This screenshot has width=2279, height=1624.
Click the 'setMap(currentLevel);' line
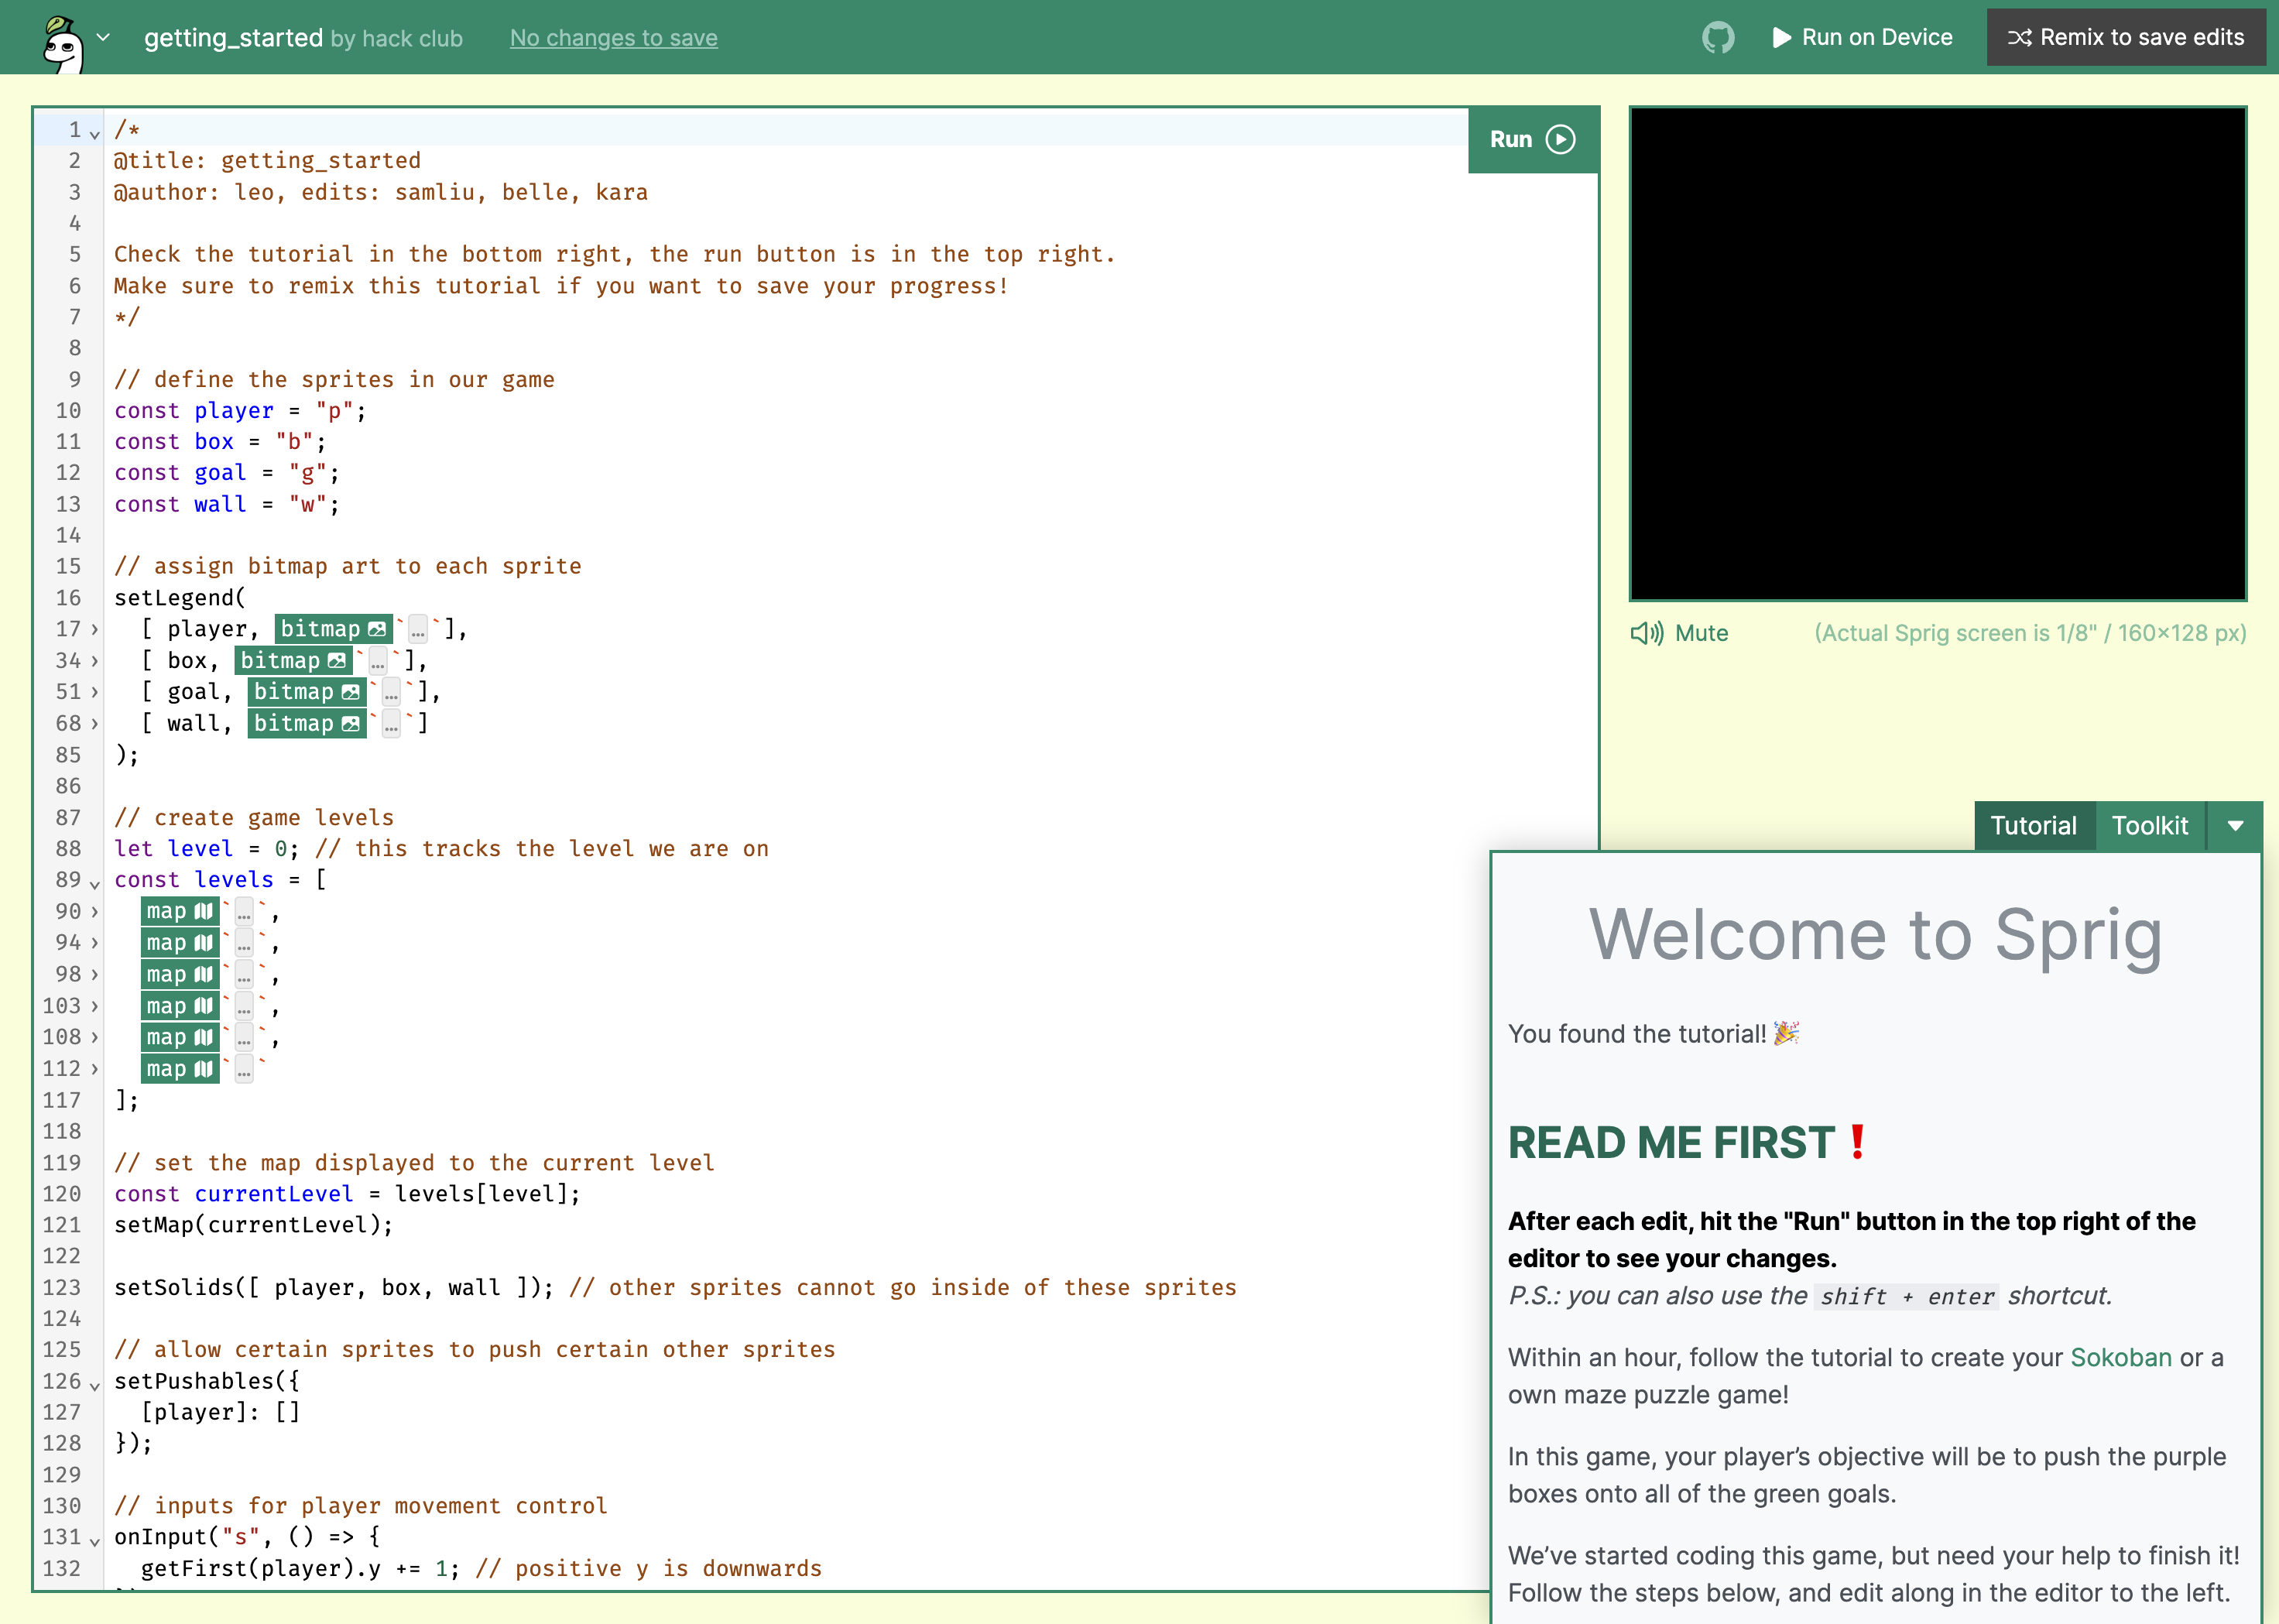[254, 1225]
